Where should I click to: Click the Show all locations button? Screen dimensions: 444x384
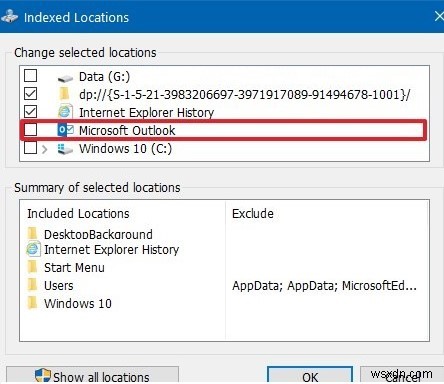tap(92, 375)
